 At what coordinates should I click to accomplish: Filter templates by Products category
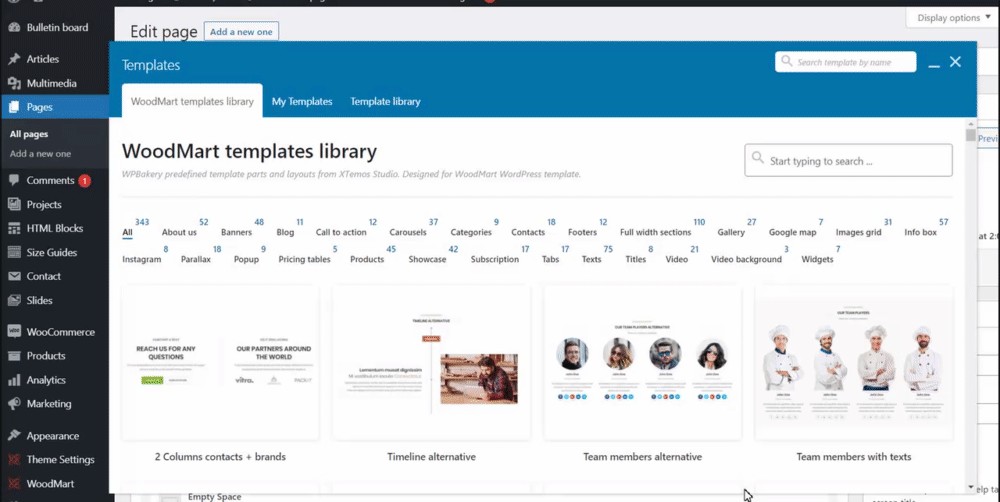pyautogui.click(x=367, y=260)
